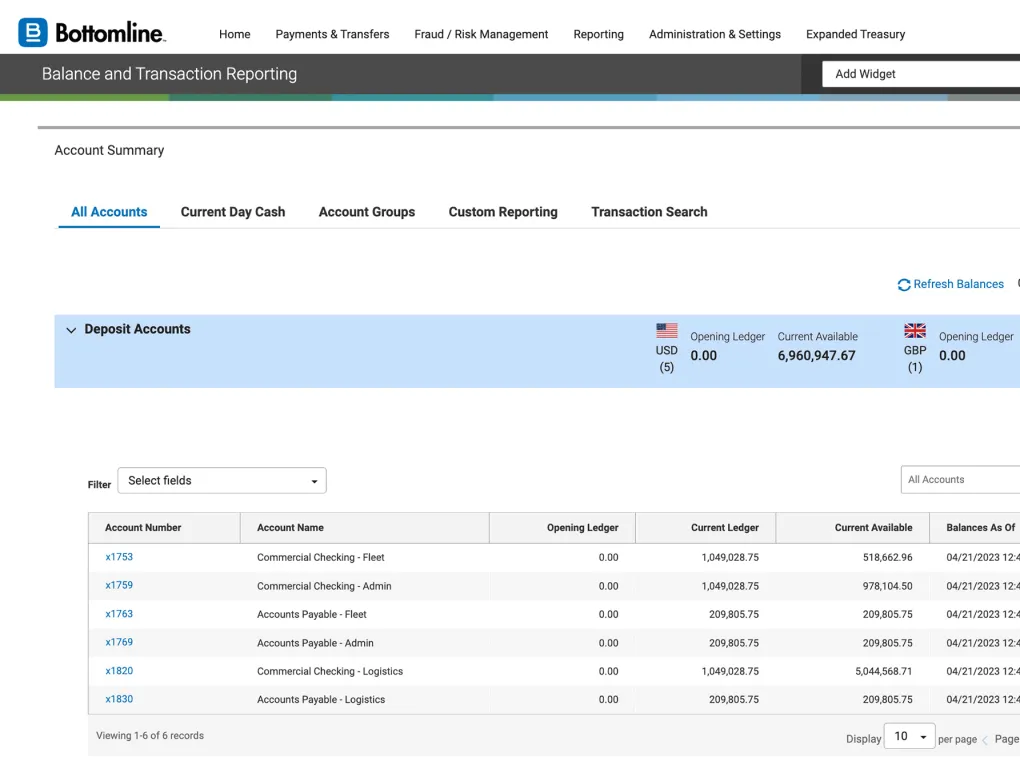Switch to the Transaction Search tab
Image resolution: width=1020 pixels, height=765 pixels.
point(649,212)
